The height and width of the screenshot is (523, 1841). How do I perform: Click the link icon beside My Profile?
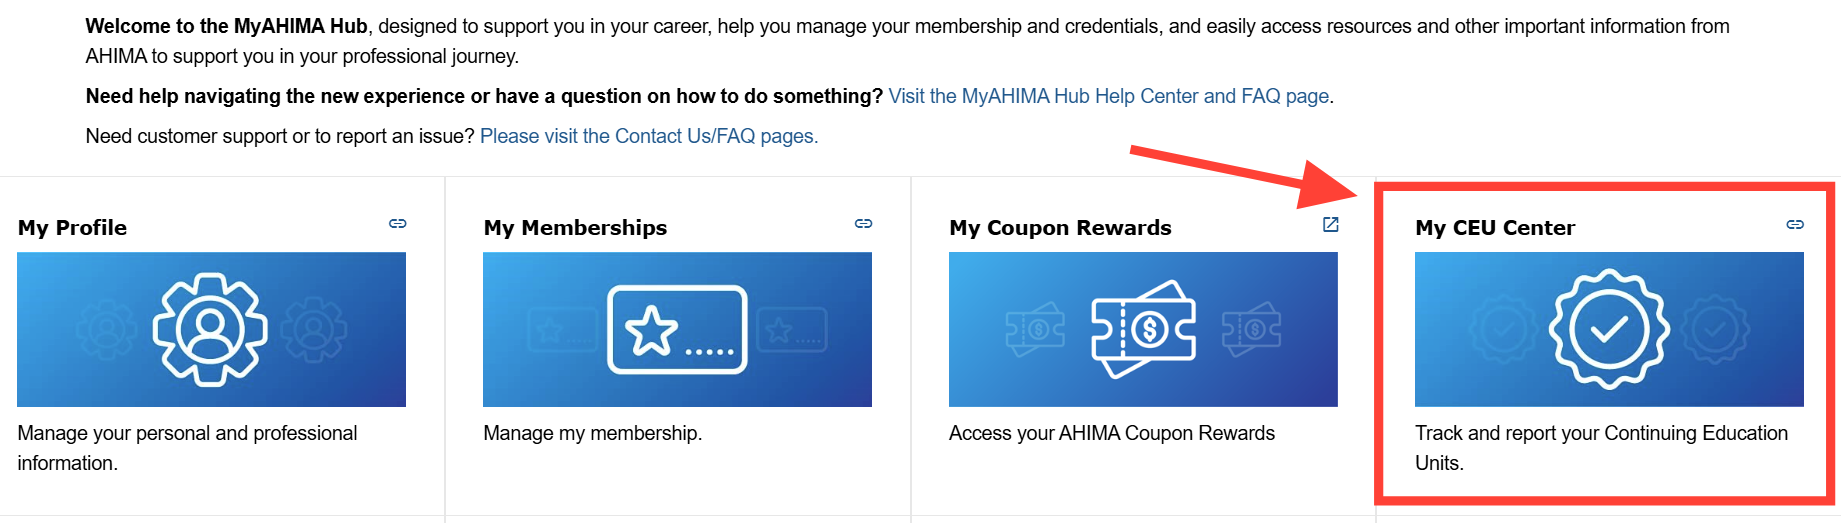click(x=398, y=224)
